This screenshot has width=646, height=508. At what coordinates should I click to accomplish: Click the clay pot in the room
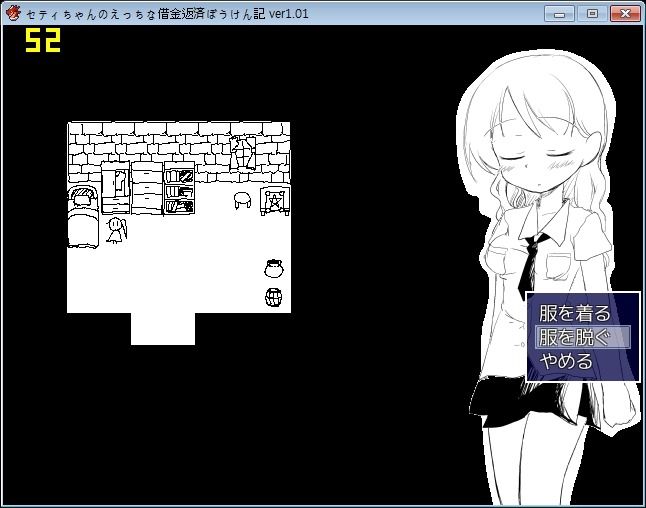coord(274,268)
